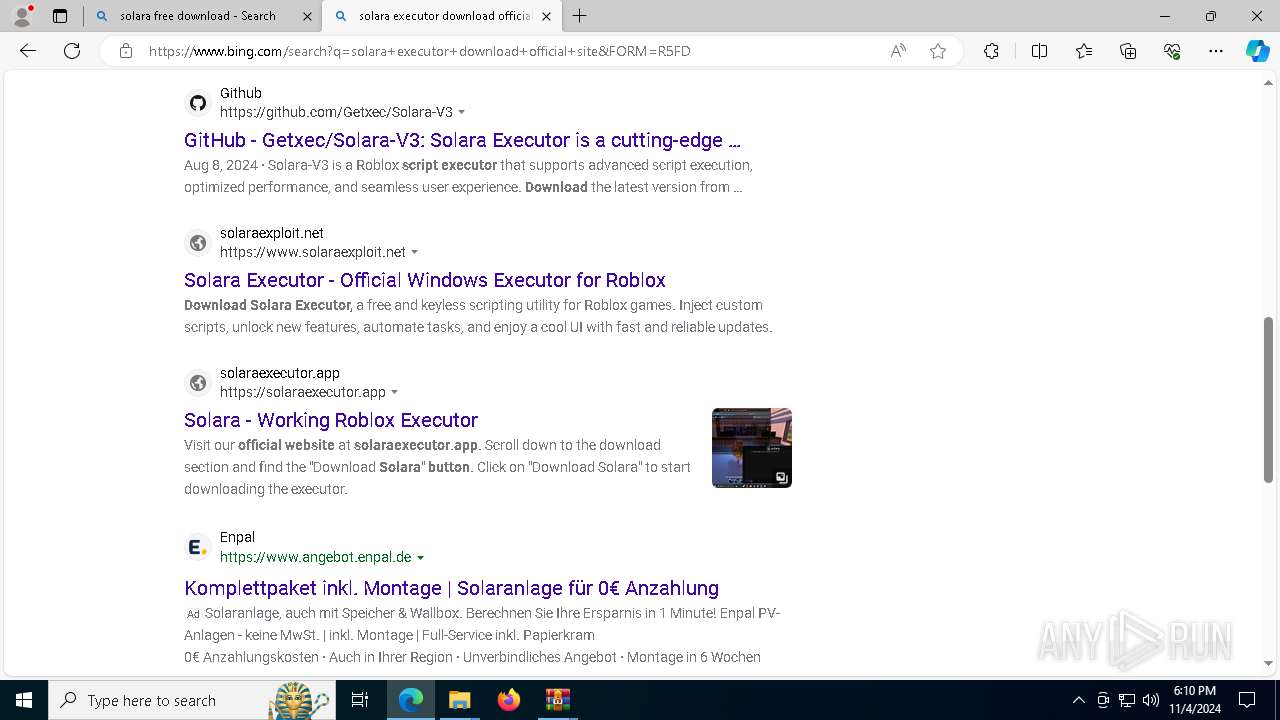Image resolution: width=1280 pixels, height=720 pixels.
Task: Open Browser essentials heart icon
Action: point(1172,51)
